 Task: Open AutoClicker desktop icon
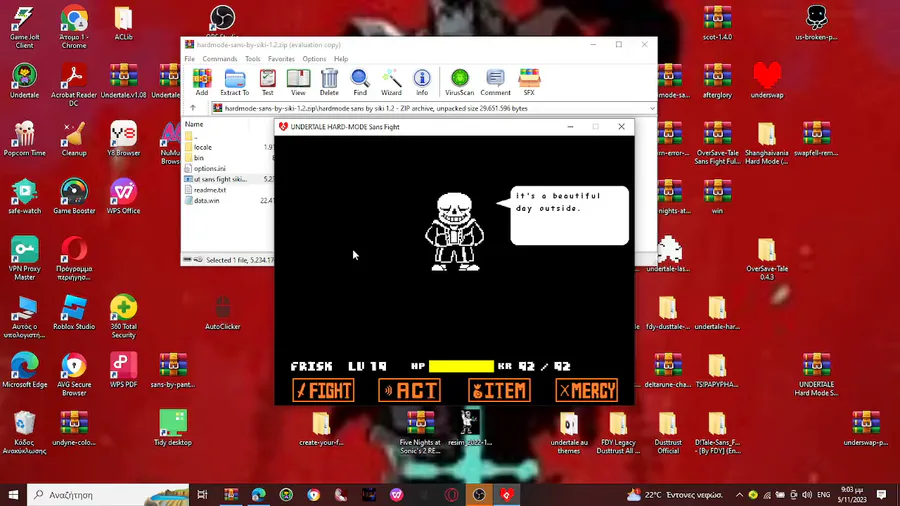223,313
